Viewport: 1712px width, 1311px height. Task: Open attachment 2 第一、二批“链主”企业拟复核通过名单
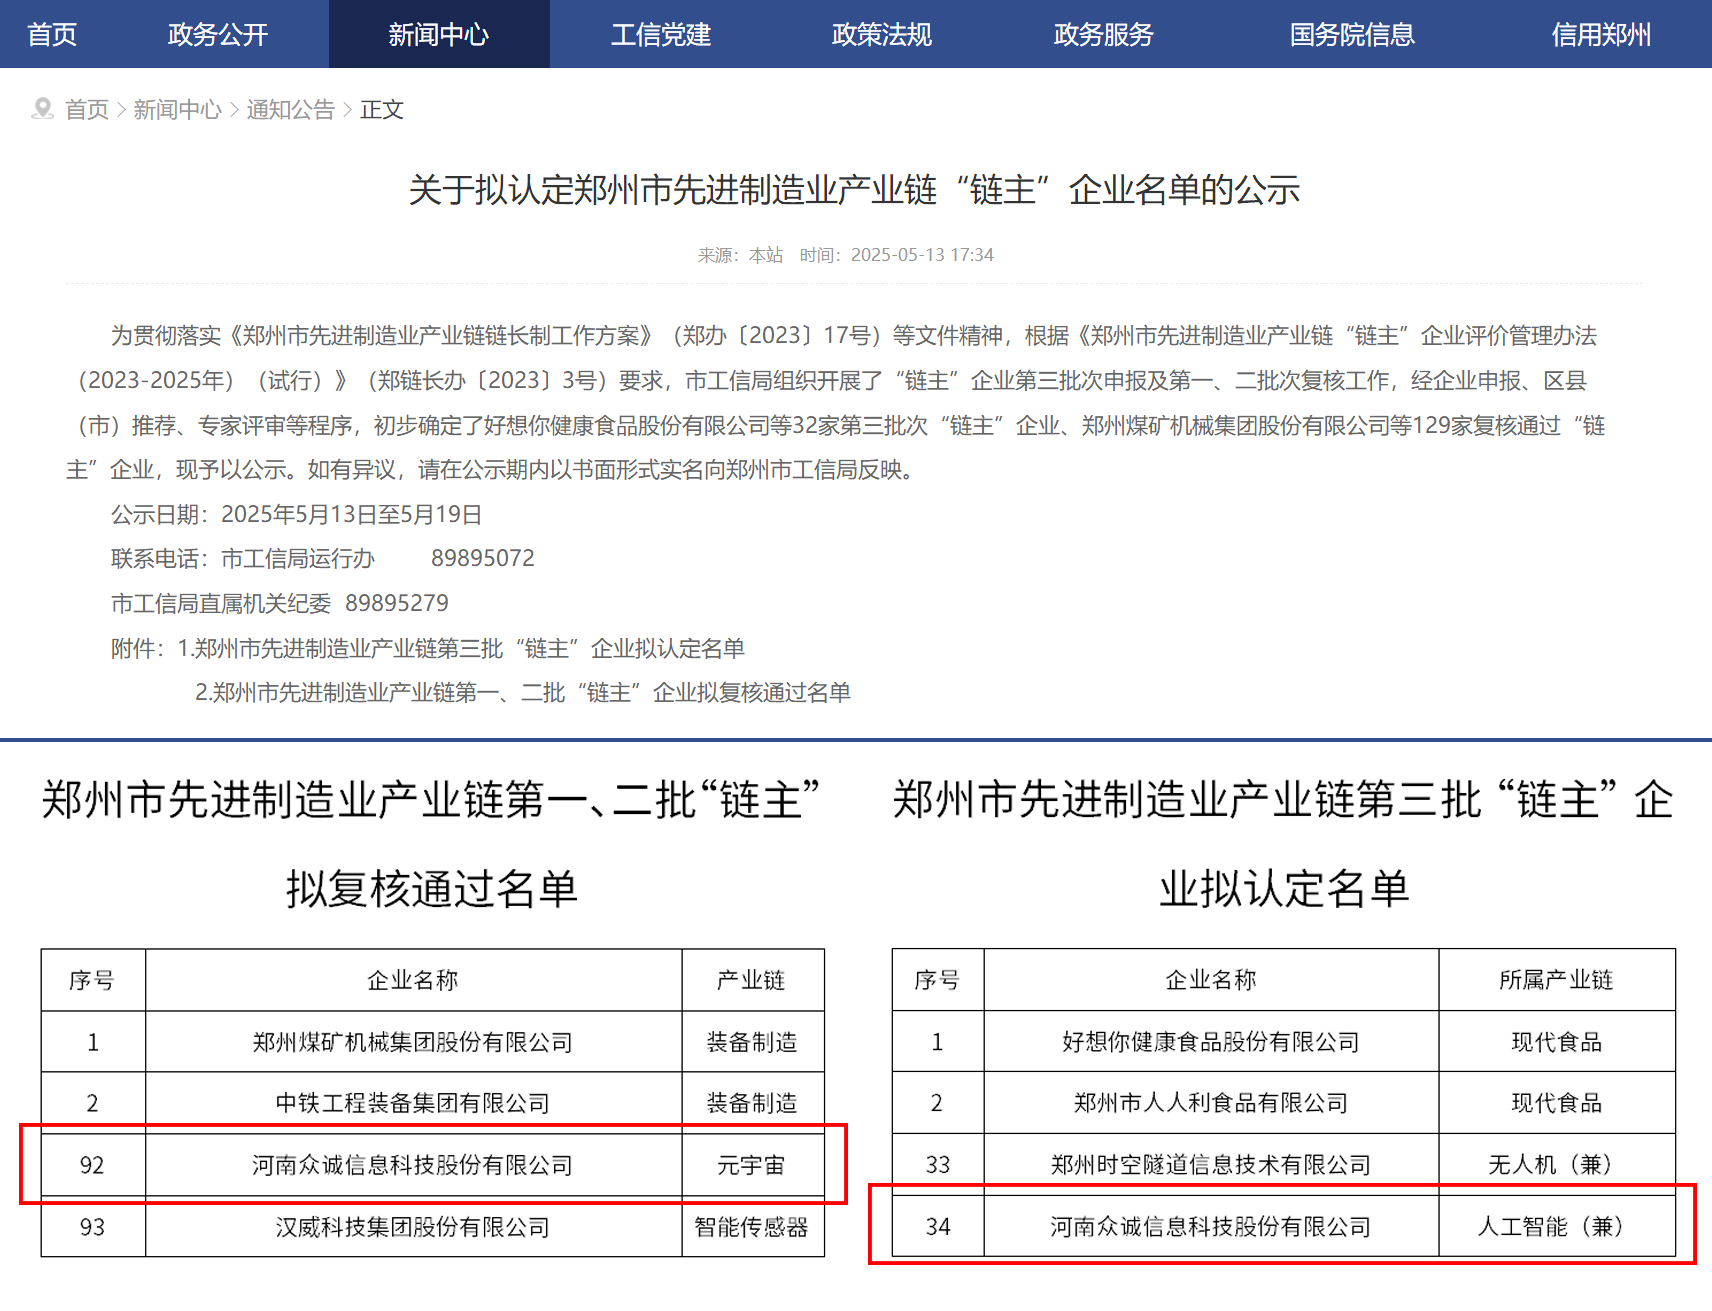click(523, 692)
